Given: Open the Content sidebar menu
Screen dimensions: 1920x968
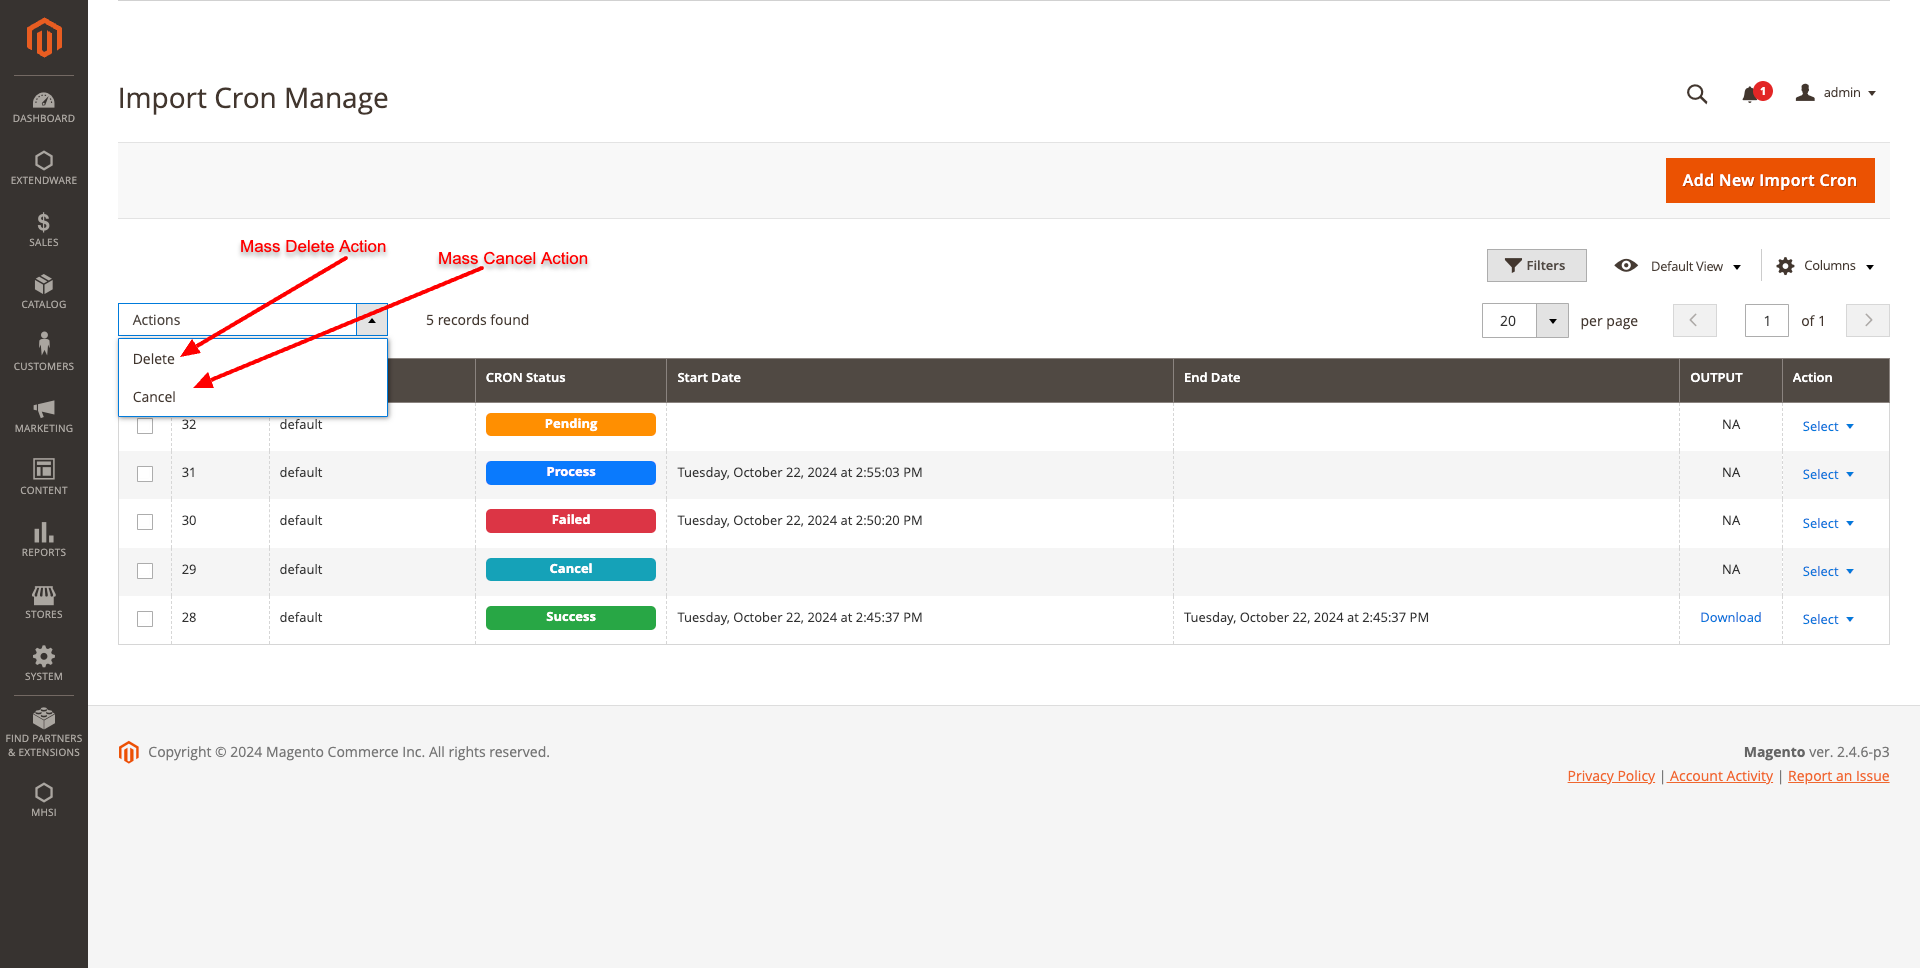Looking at the screenshot, I should (44, 478).
